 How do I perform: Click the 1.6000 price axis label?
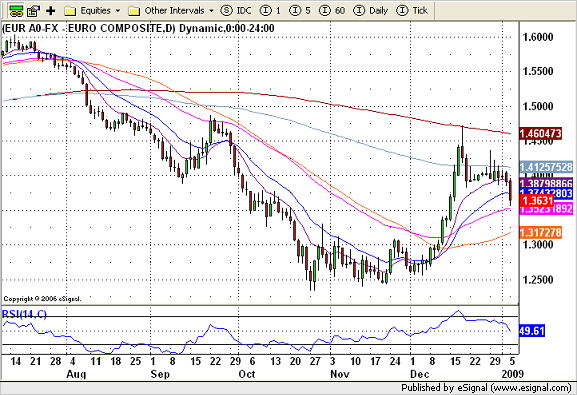click(538, 37)
